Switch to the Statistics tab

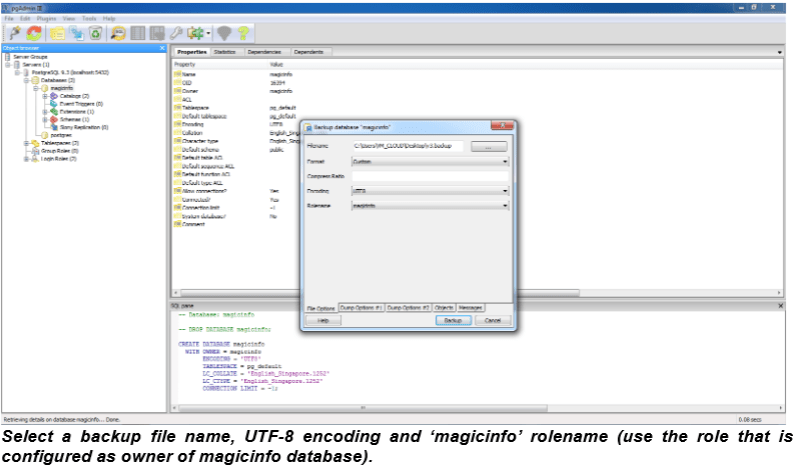(x=224, y=52)
